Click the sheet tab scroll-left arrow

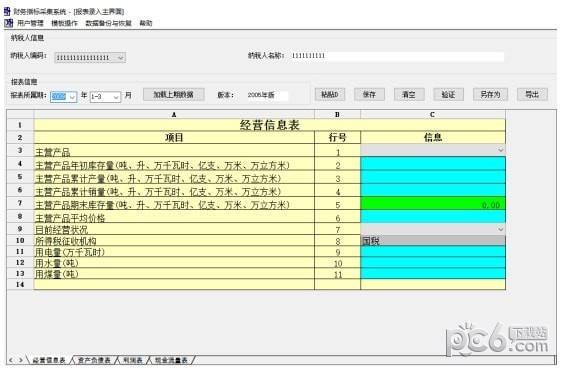click(11, 360)
